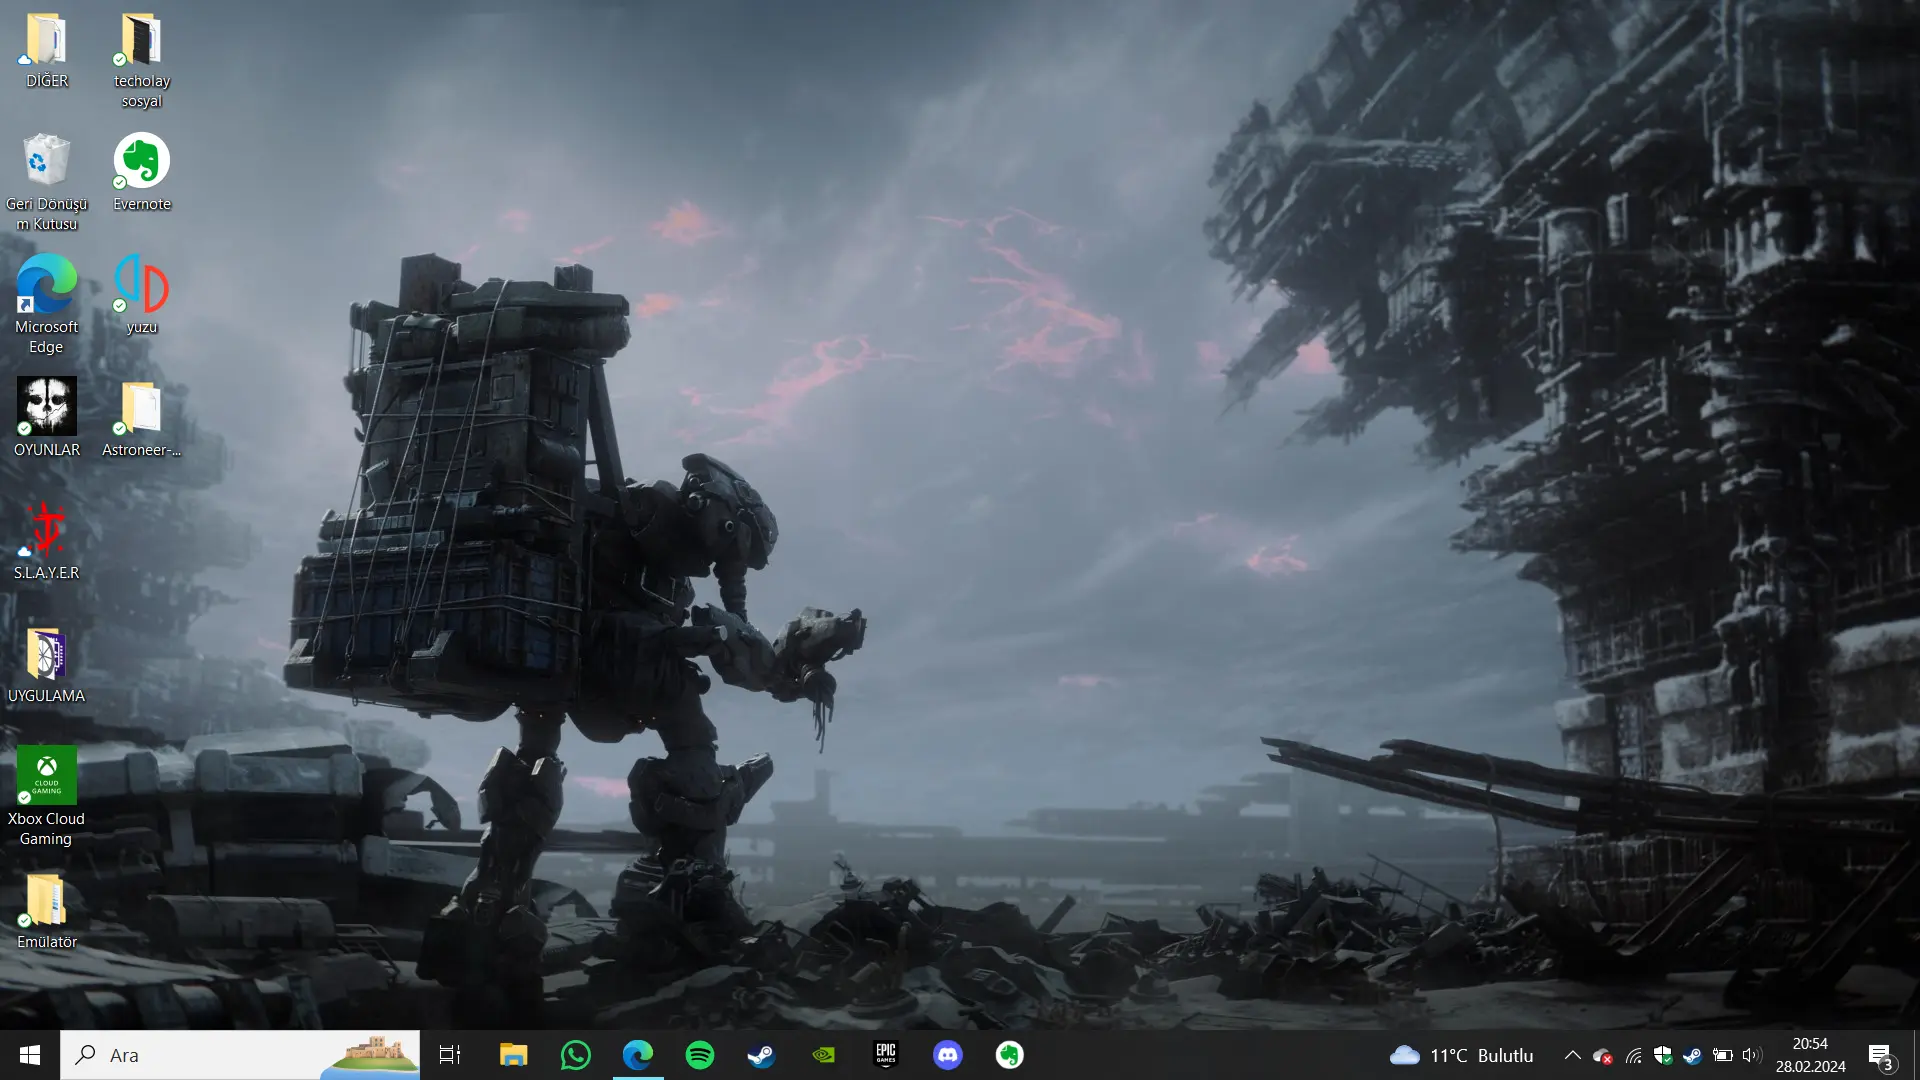1920x1080 pixels.
Task: Open the volume speaker tray icon
Action: click(x=1751, y=1055)
